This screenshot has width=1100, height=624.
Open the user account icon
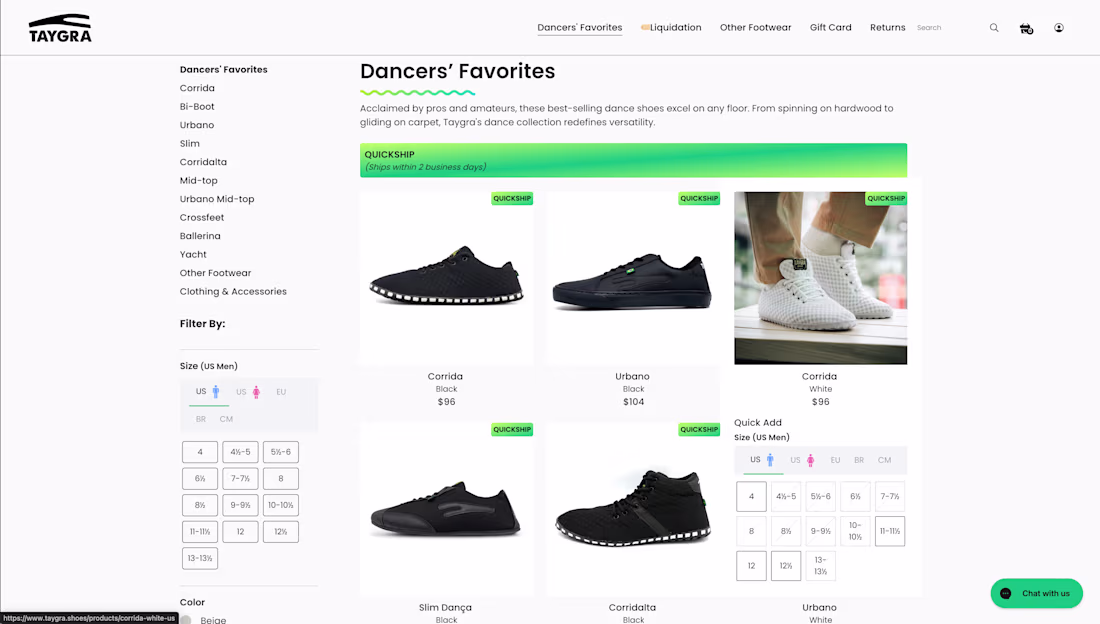click(x=1059, y=28)
